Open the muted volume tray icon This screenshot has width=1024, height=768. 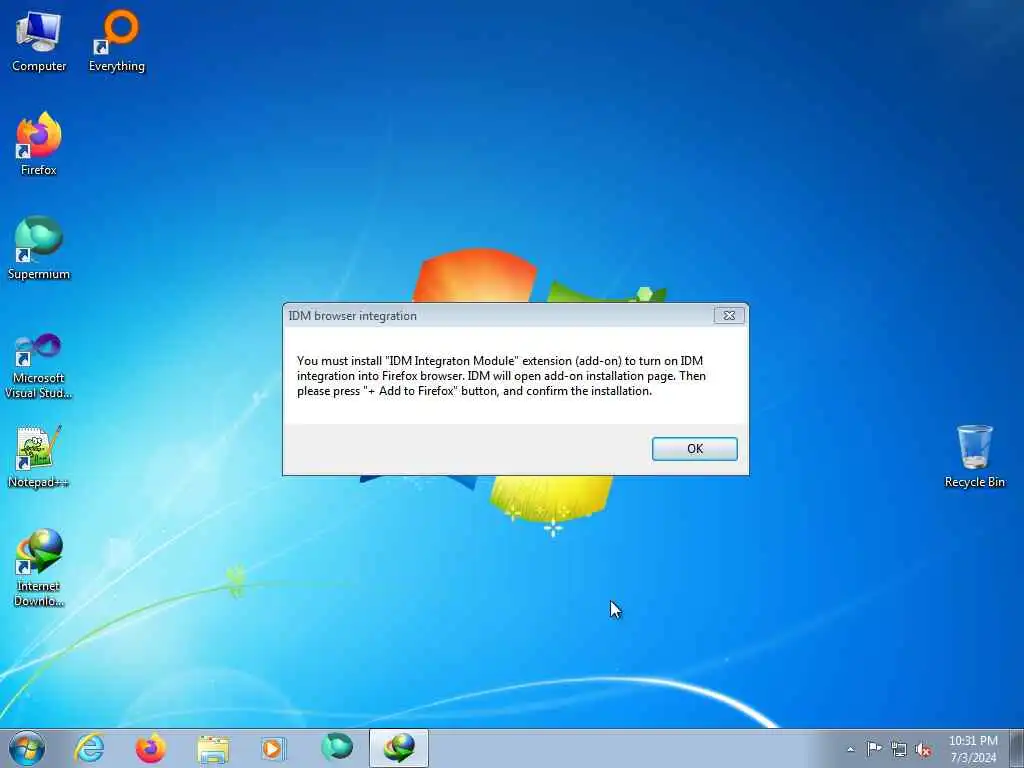(x=923, y=750)
